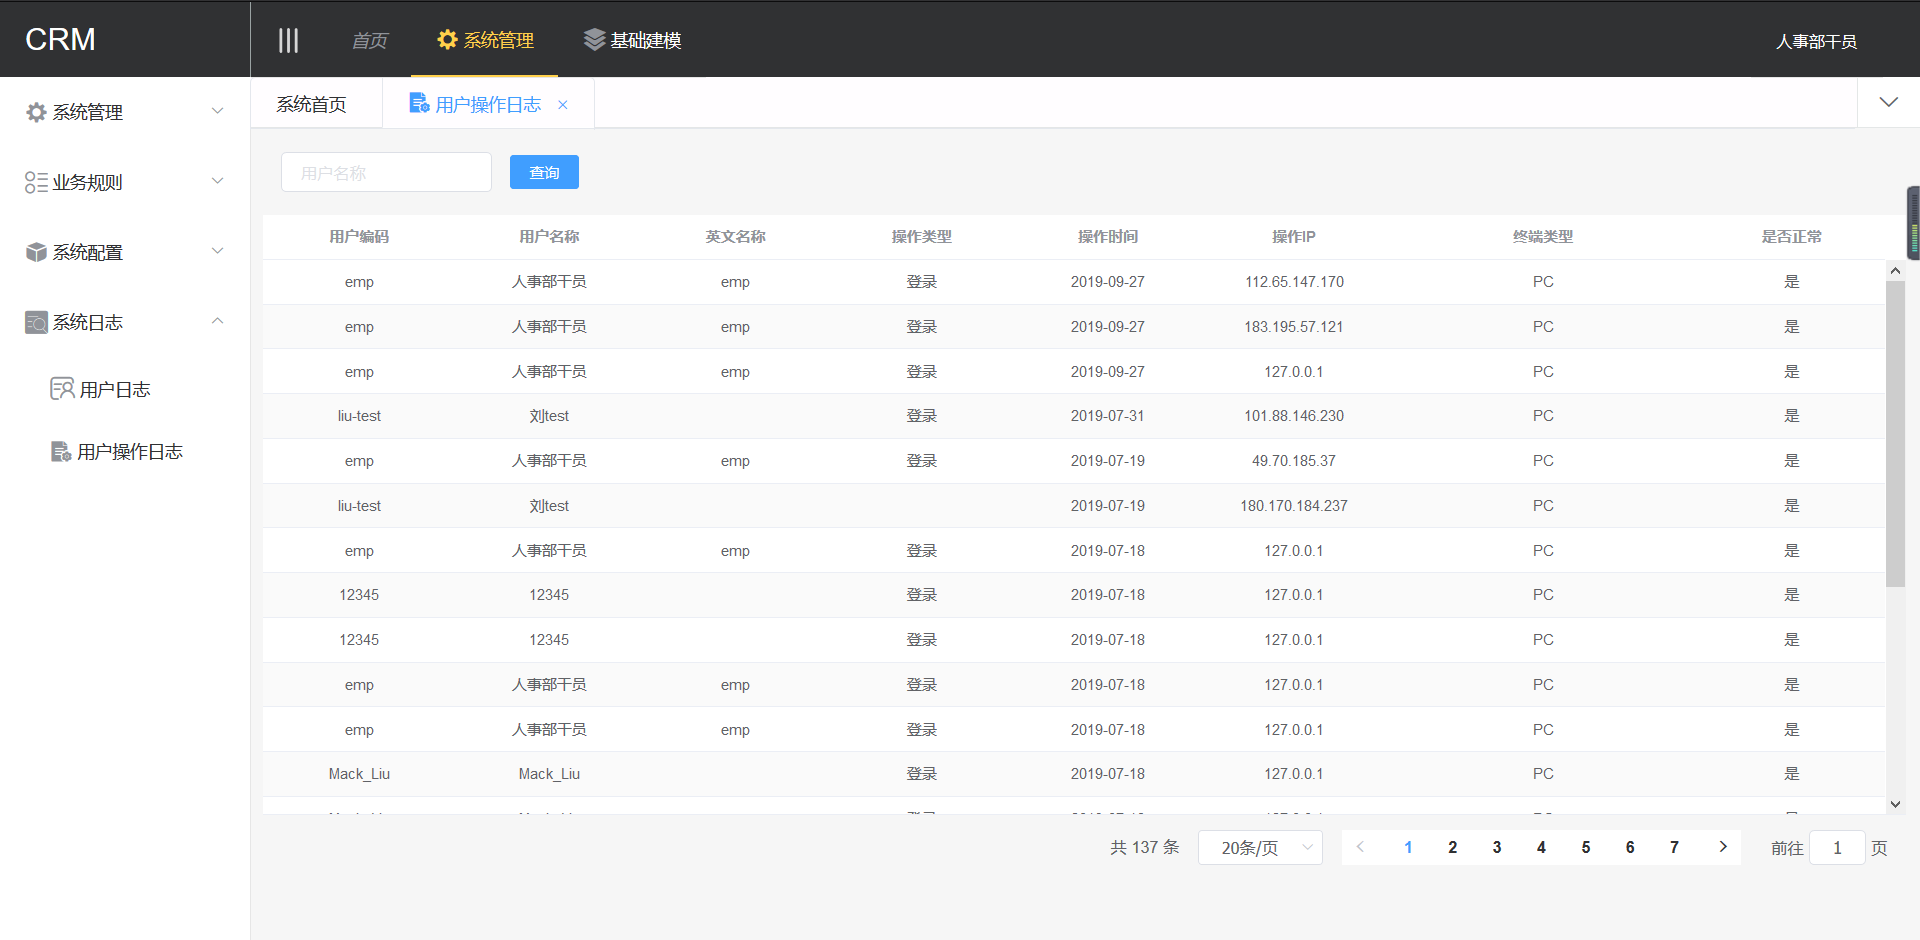The height and width of the screenshot is (940, 1920).
Task: Click the next page arrow
Action: (1722, 847)
